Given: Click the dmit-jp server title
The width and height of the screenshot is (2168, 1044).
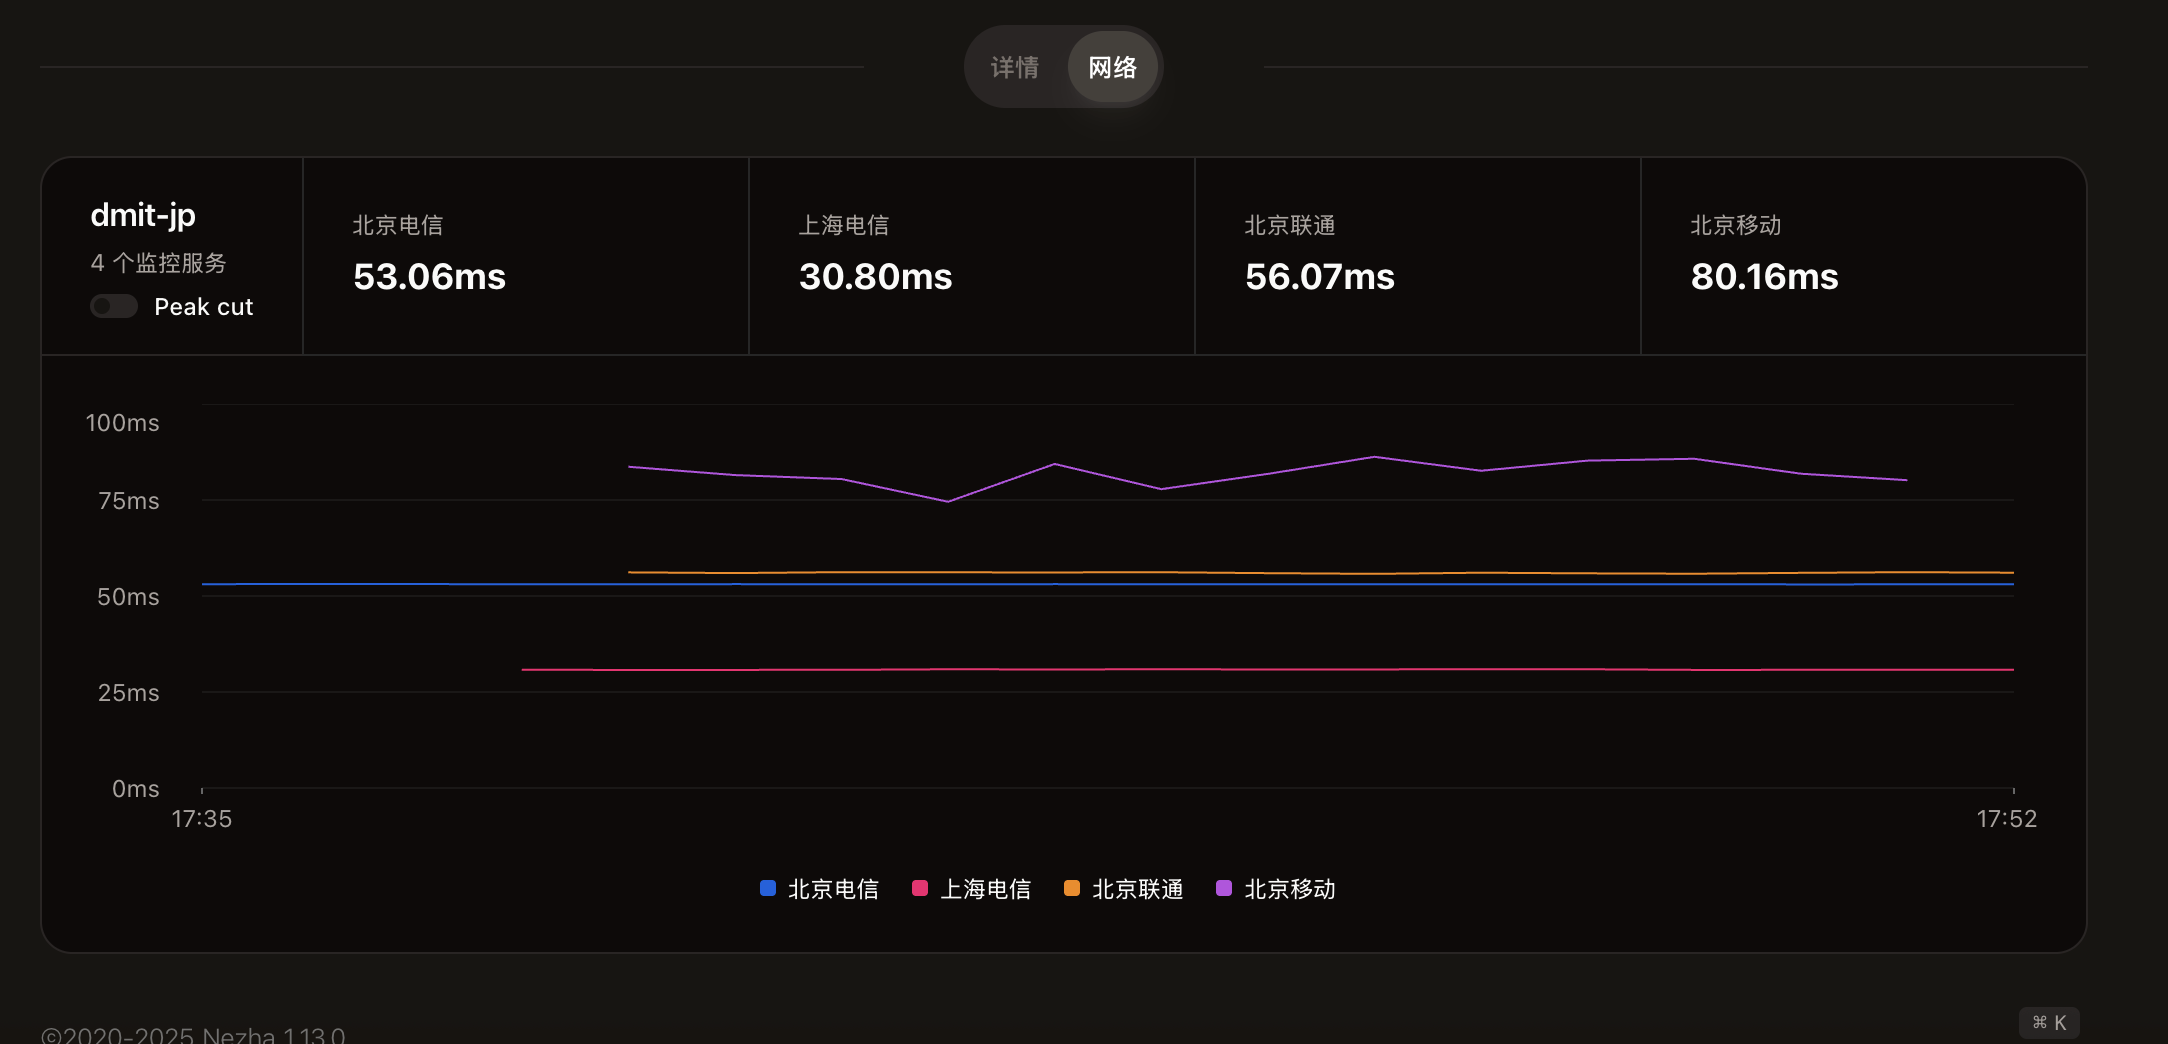Looking at the screenshot, I should pyautogui.click(x=143, y=215).
